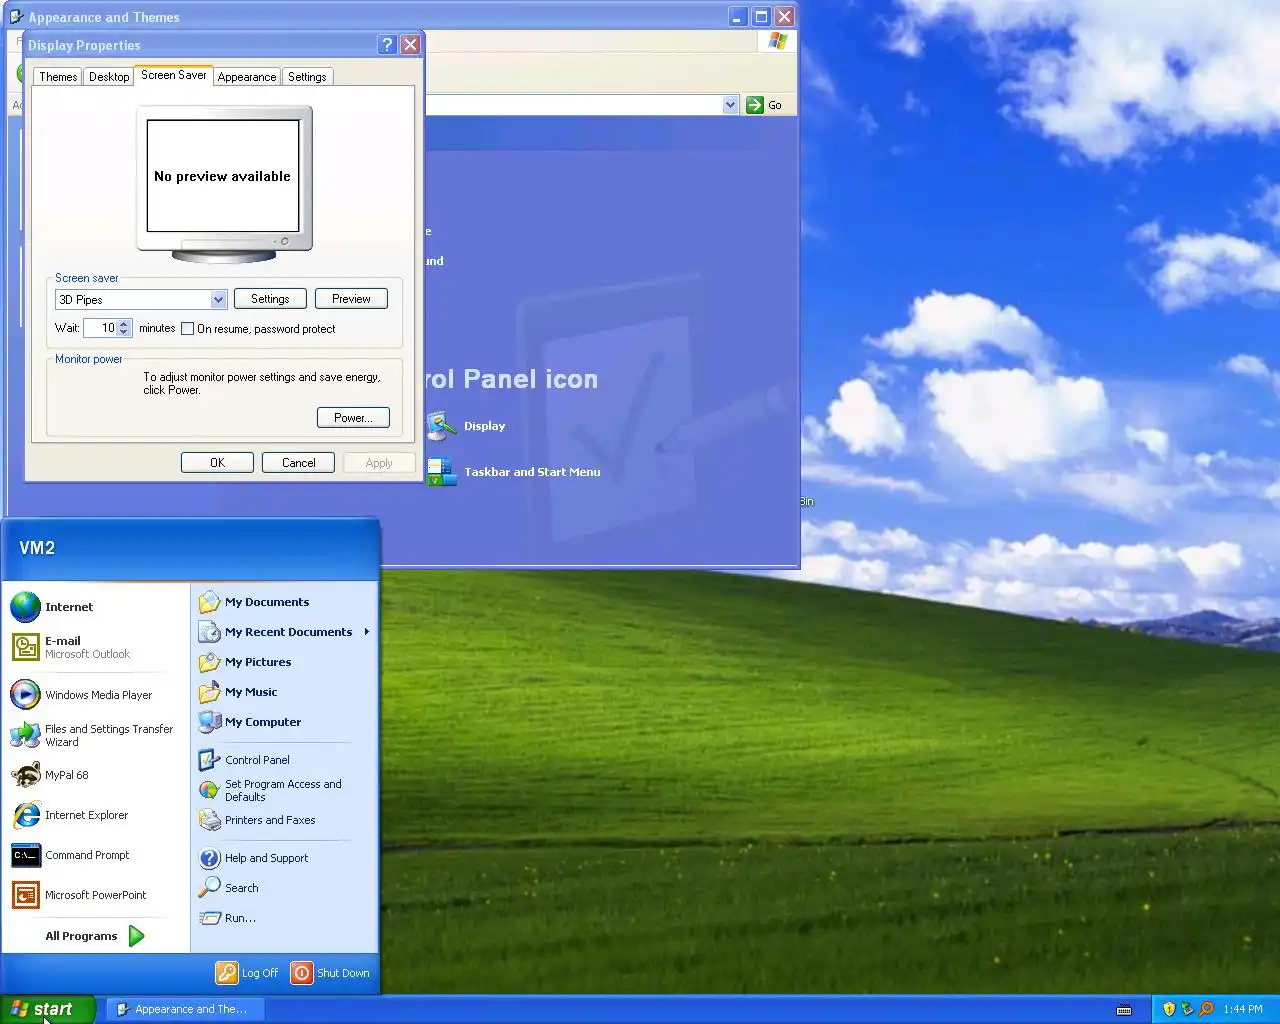Switch to the Appearance tab
Screen dimensions: 1280x1024
[247, 77]
